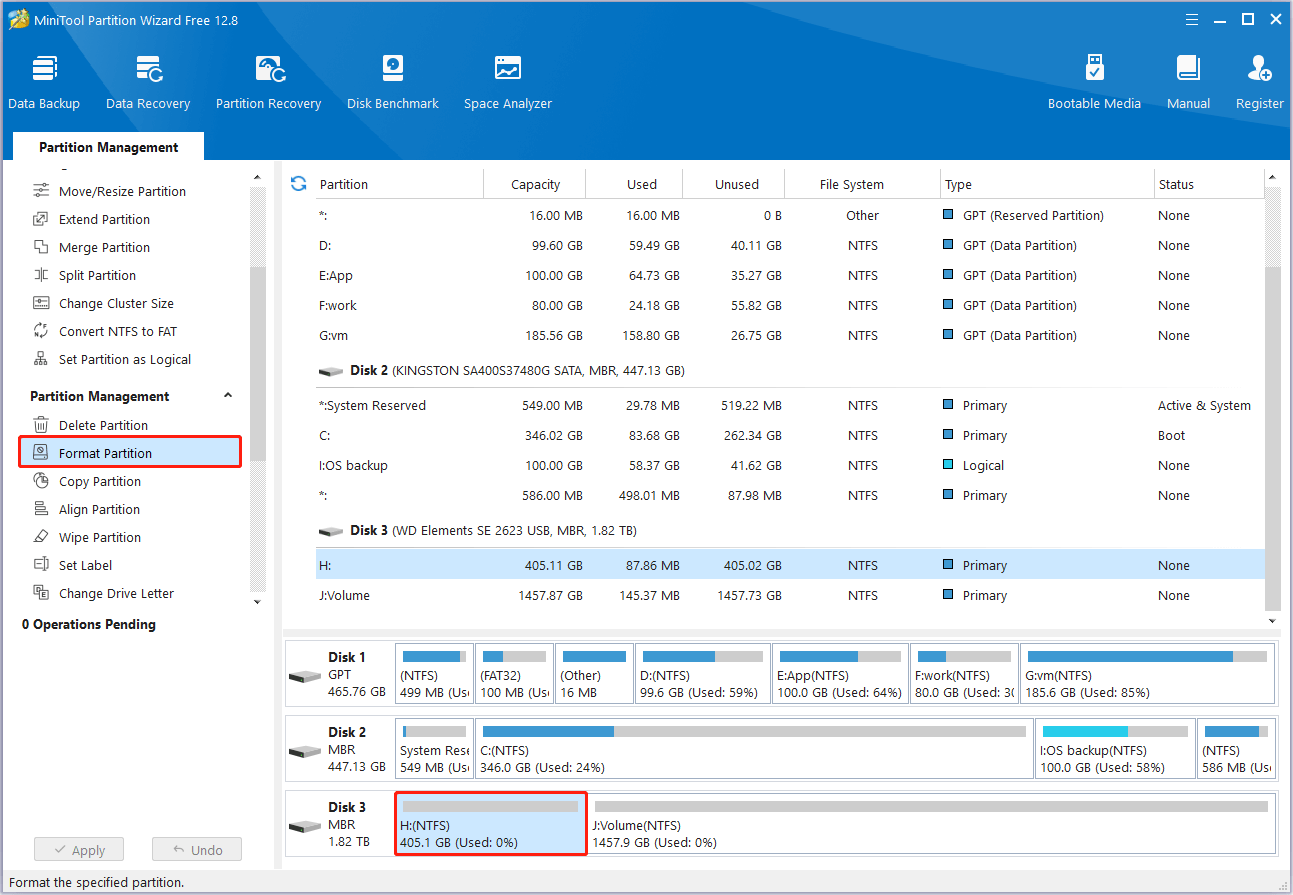Click sidebar scroll-down arrow
Screen dimensions: 1293x895
pos(257,602)
